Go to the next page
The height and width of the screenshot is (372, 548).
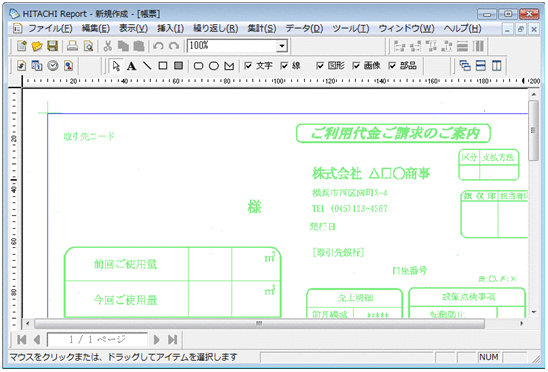157,339
